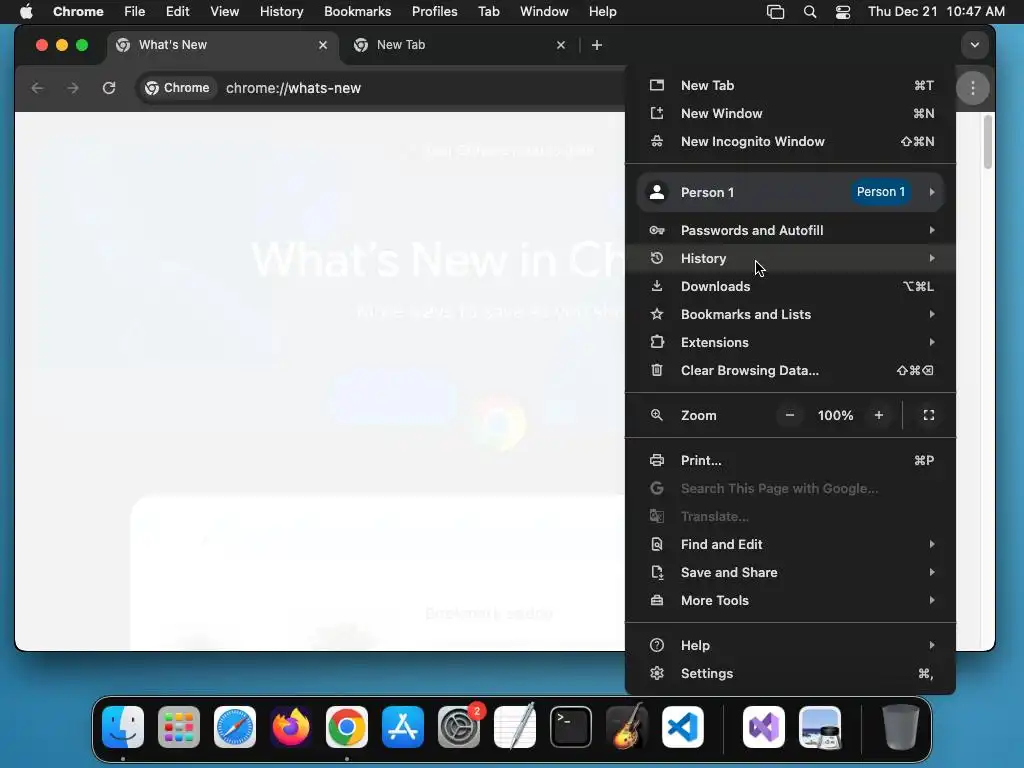Open the View menu in menu bar
The image size is (1024, 768).
coord(224,12)
